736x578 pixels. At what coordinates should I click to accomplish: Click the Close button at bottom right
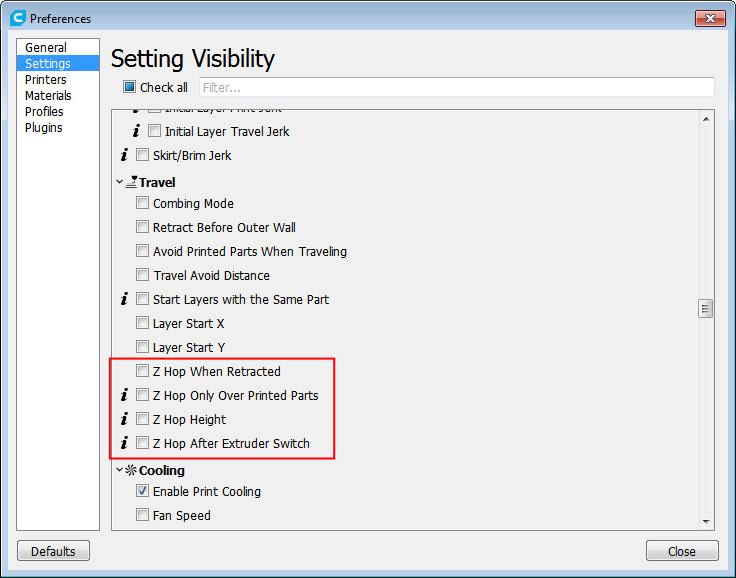pyautogui.click(x=682, y=551)
